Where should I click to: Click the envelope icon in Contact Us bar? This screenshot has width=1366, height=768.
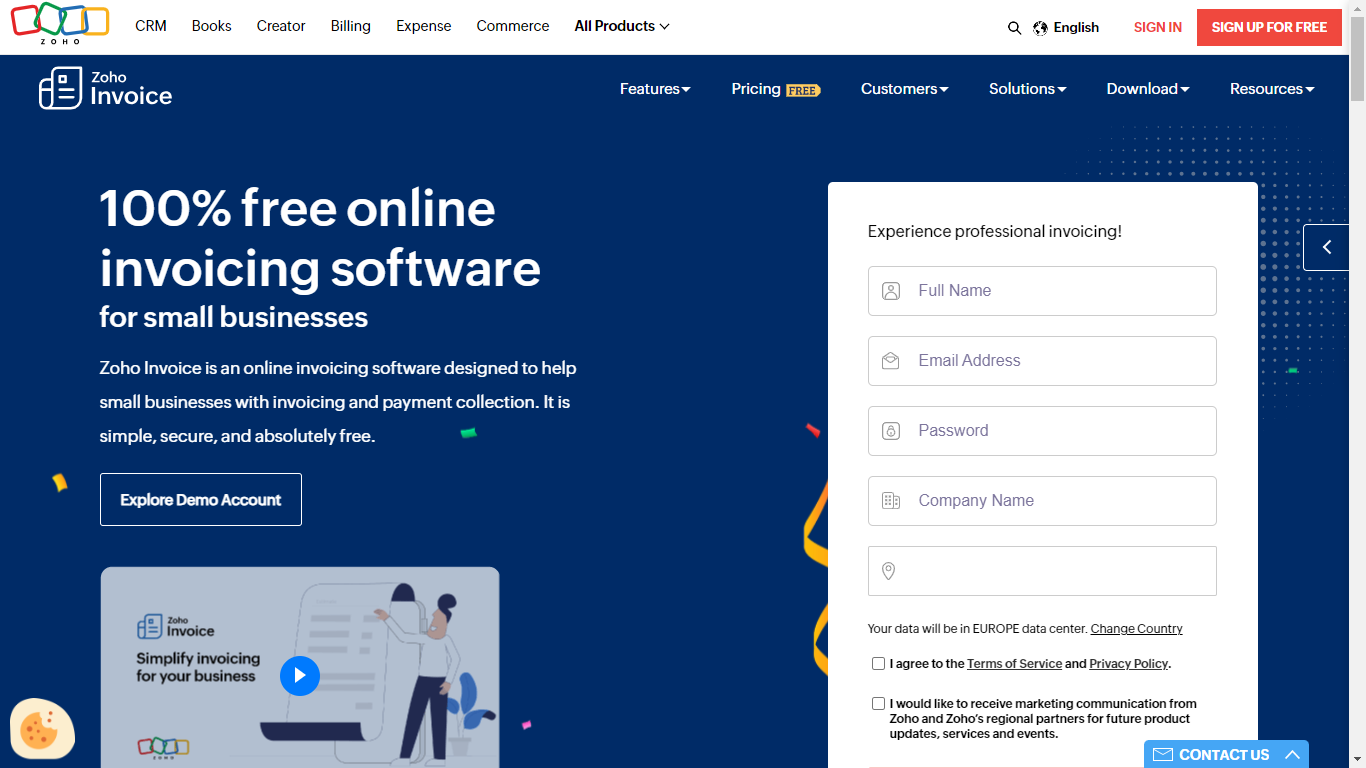1163,755
